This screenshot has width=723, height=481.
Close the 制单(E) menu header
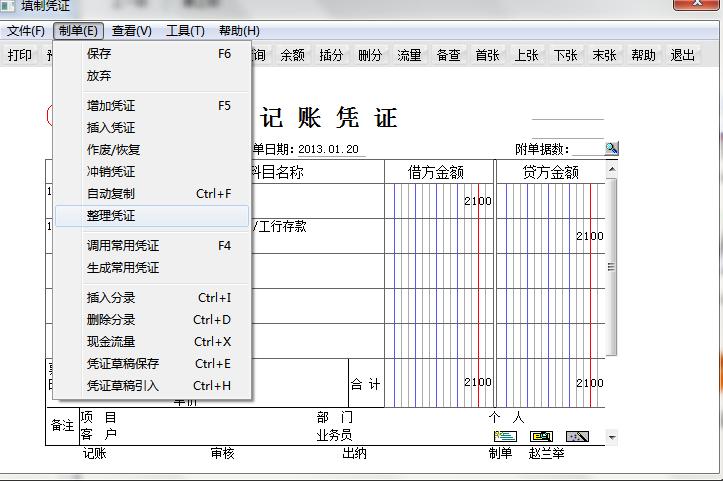coord(78,31)
